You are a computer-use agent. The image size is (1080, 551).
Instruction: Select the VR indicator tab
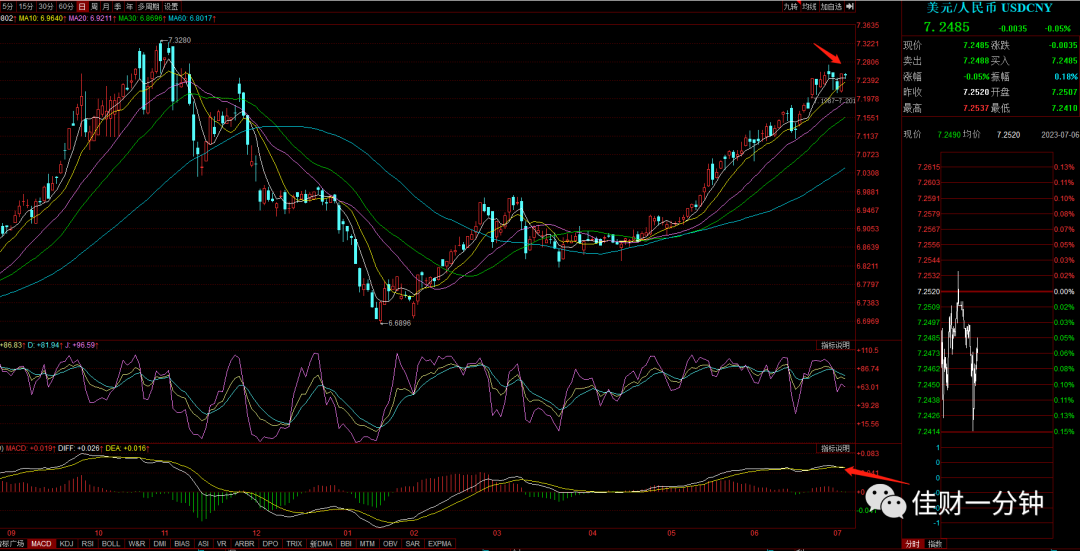(x=222, y=543)
